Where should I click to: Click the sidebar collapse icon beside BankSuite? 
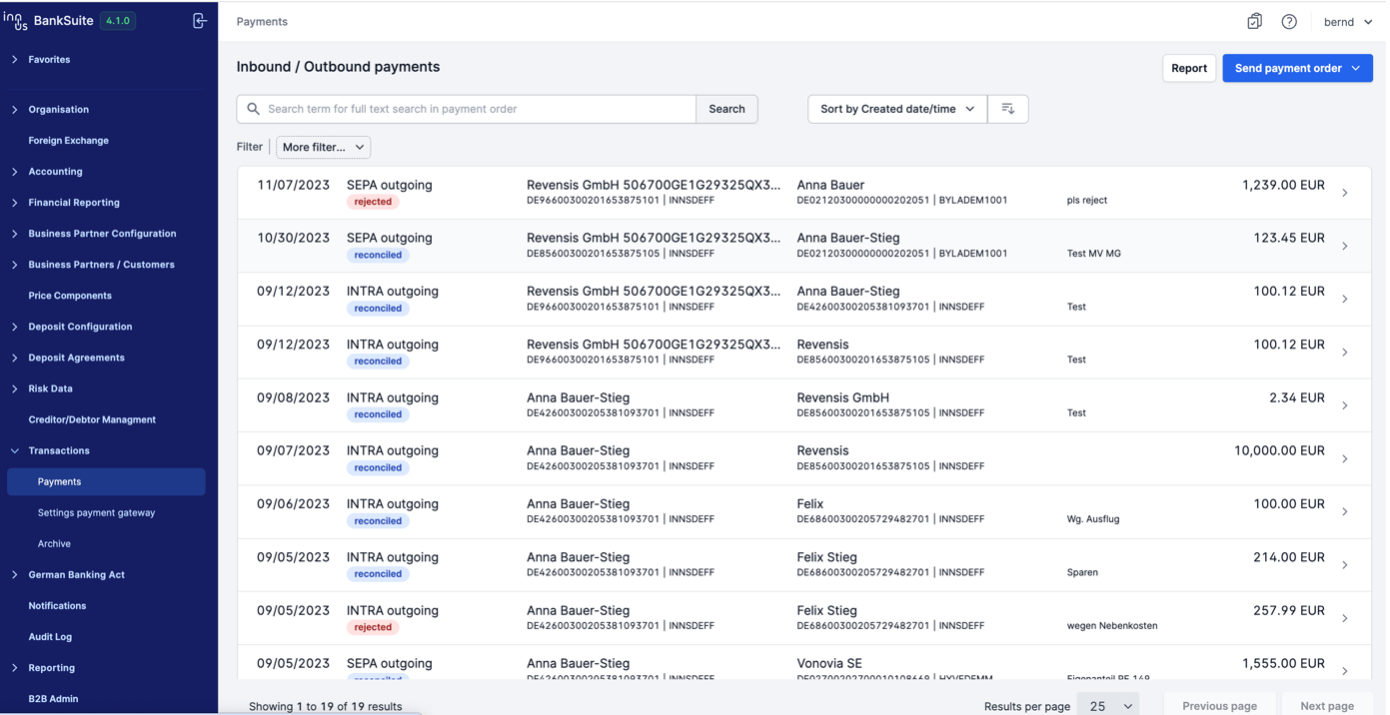(199, 21)
